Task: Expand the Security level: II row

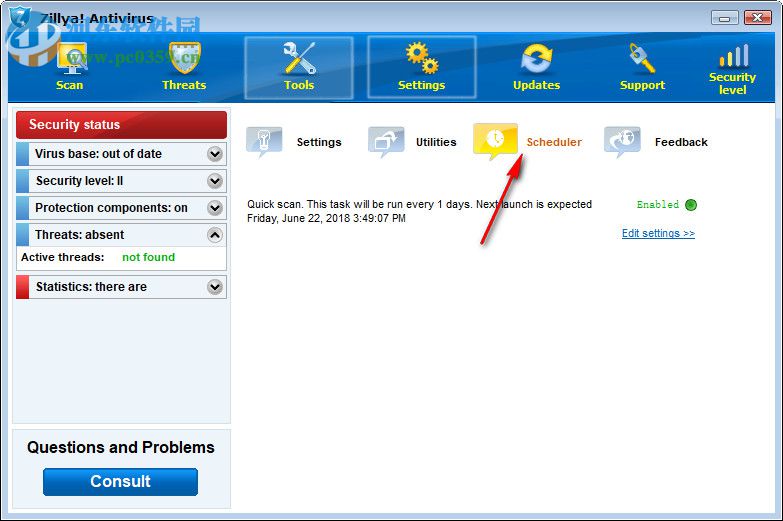Action: [121, 181]
